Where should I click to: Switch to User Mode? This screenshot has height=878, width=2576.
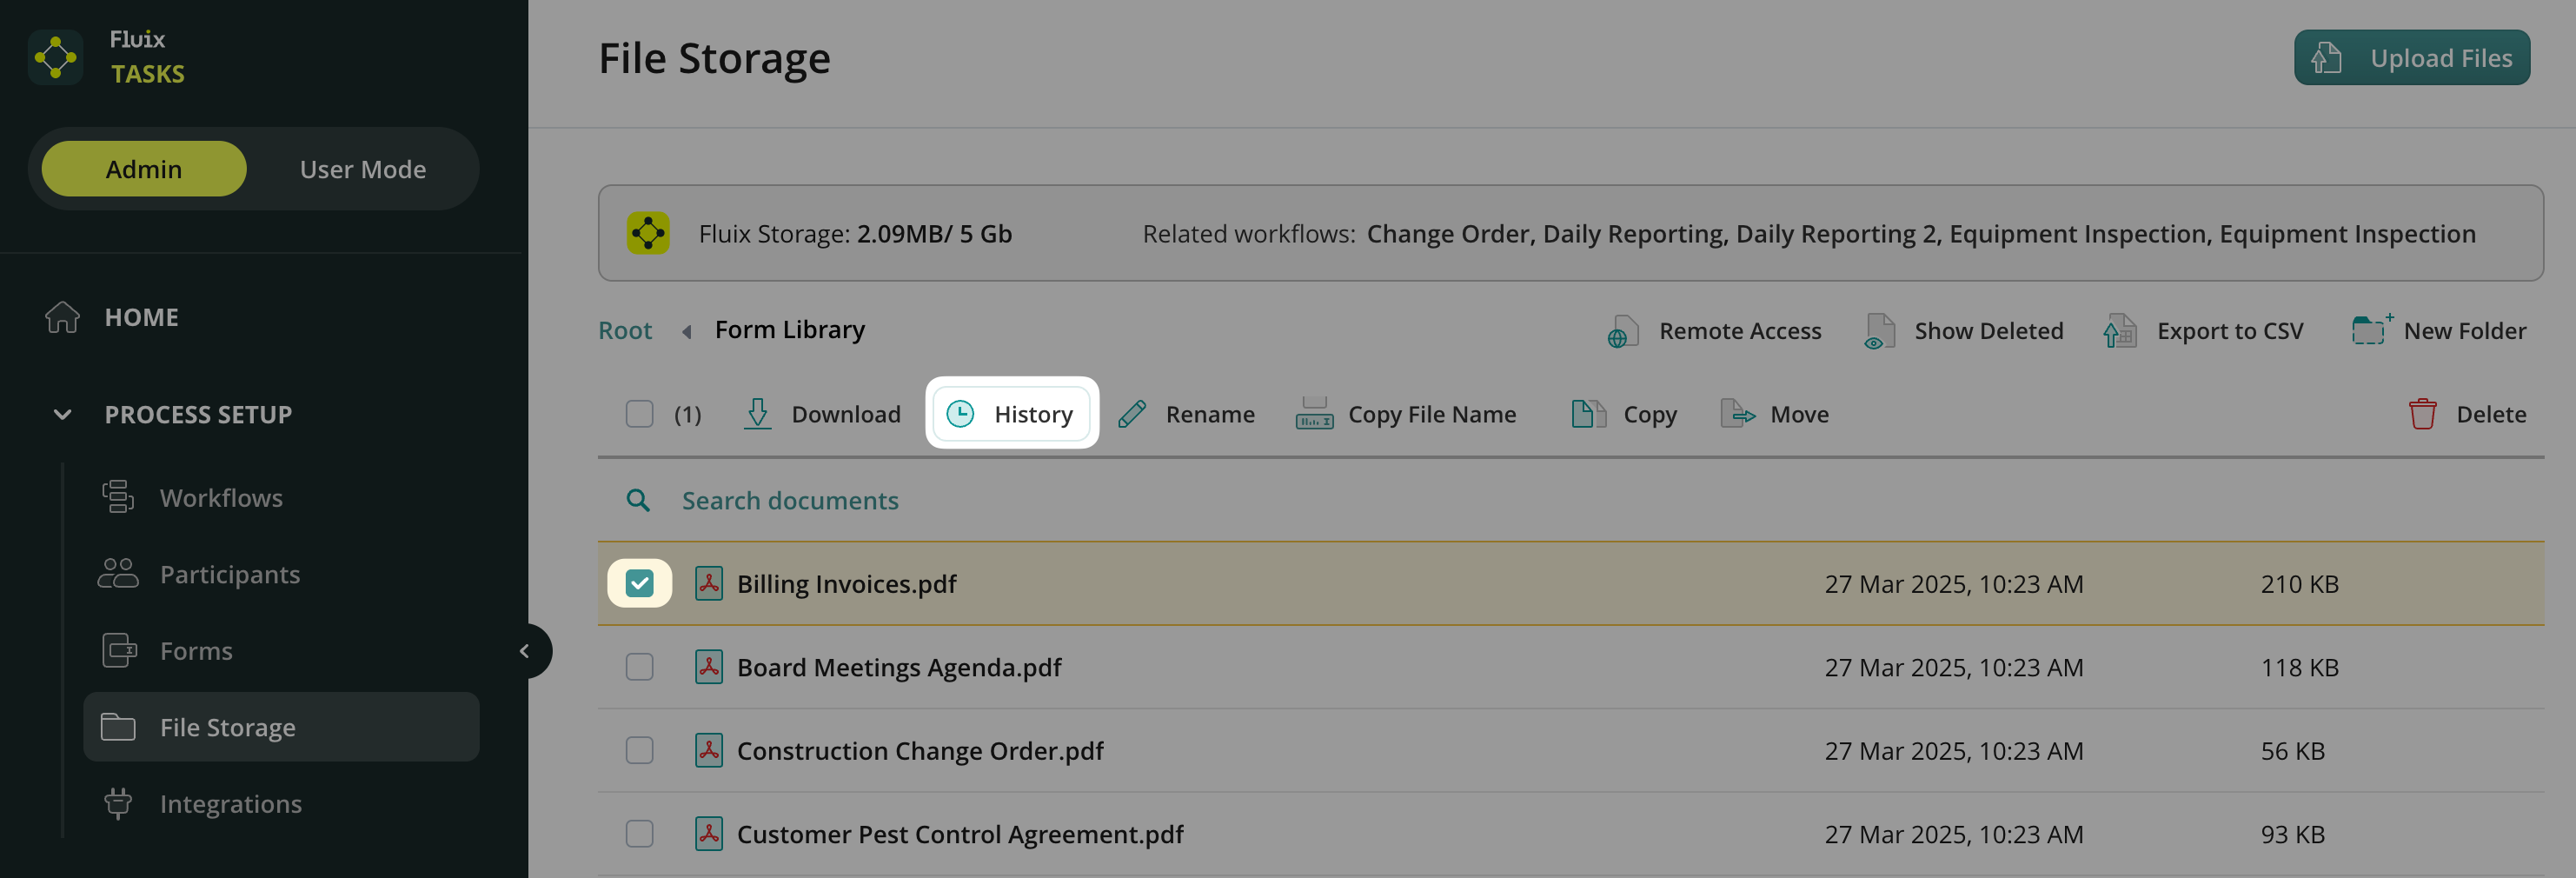362,169
